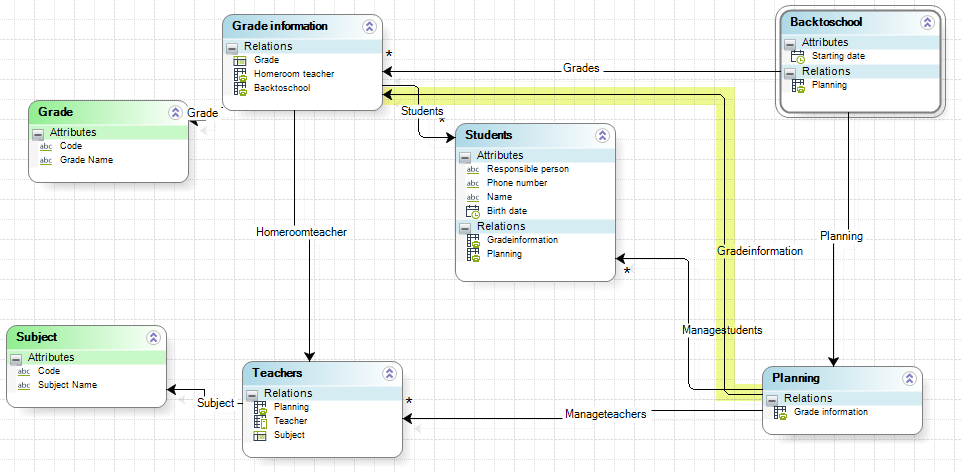Viewport: 961px width, 472px height.
Task: Click the Grade relation icon in Grade information
Action: 240,61
